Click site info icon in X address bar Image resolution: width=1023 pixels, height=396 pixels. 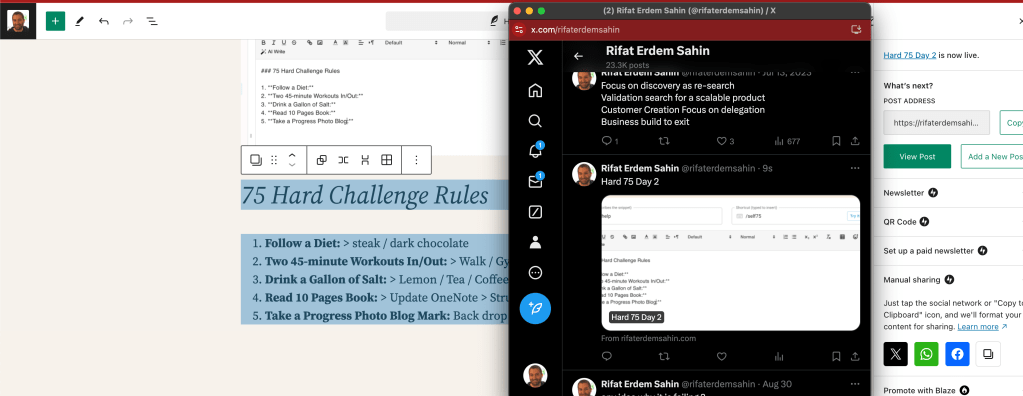(519, 29)
